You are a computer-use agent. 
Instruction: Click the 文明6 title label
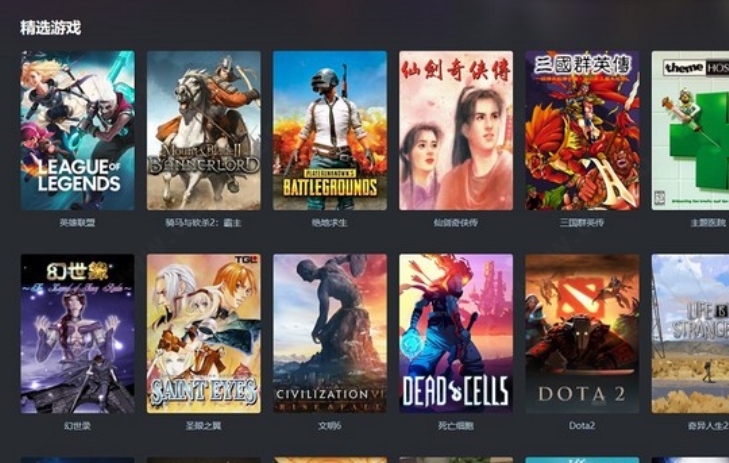[330, 425]
